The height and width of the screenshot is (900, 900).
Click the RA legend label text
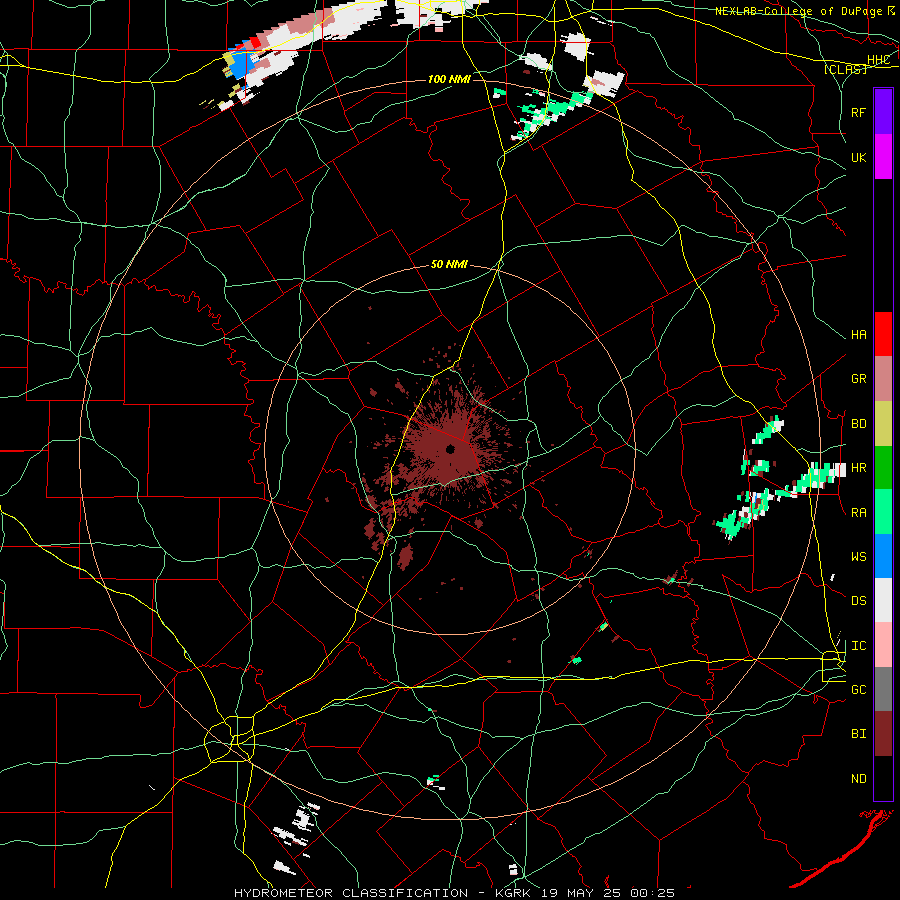tap(859, 513)
